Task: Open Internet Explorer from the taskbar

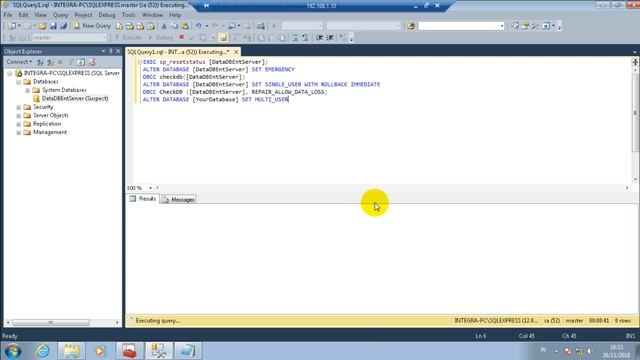Action: pyautogui.click(x=42, y=351)
